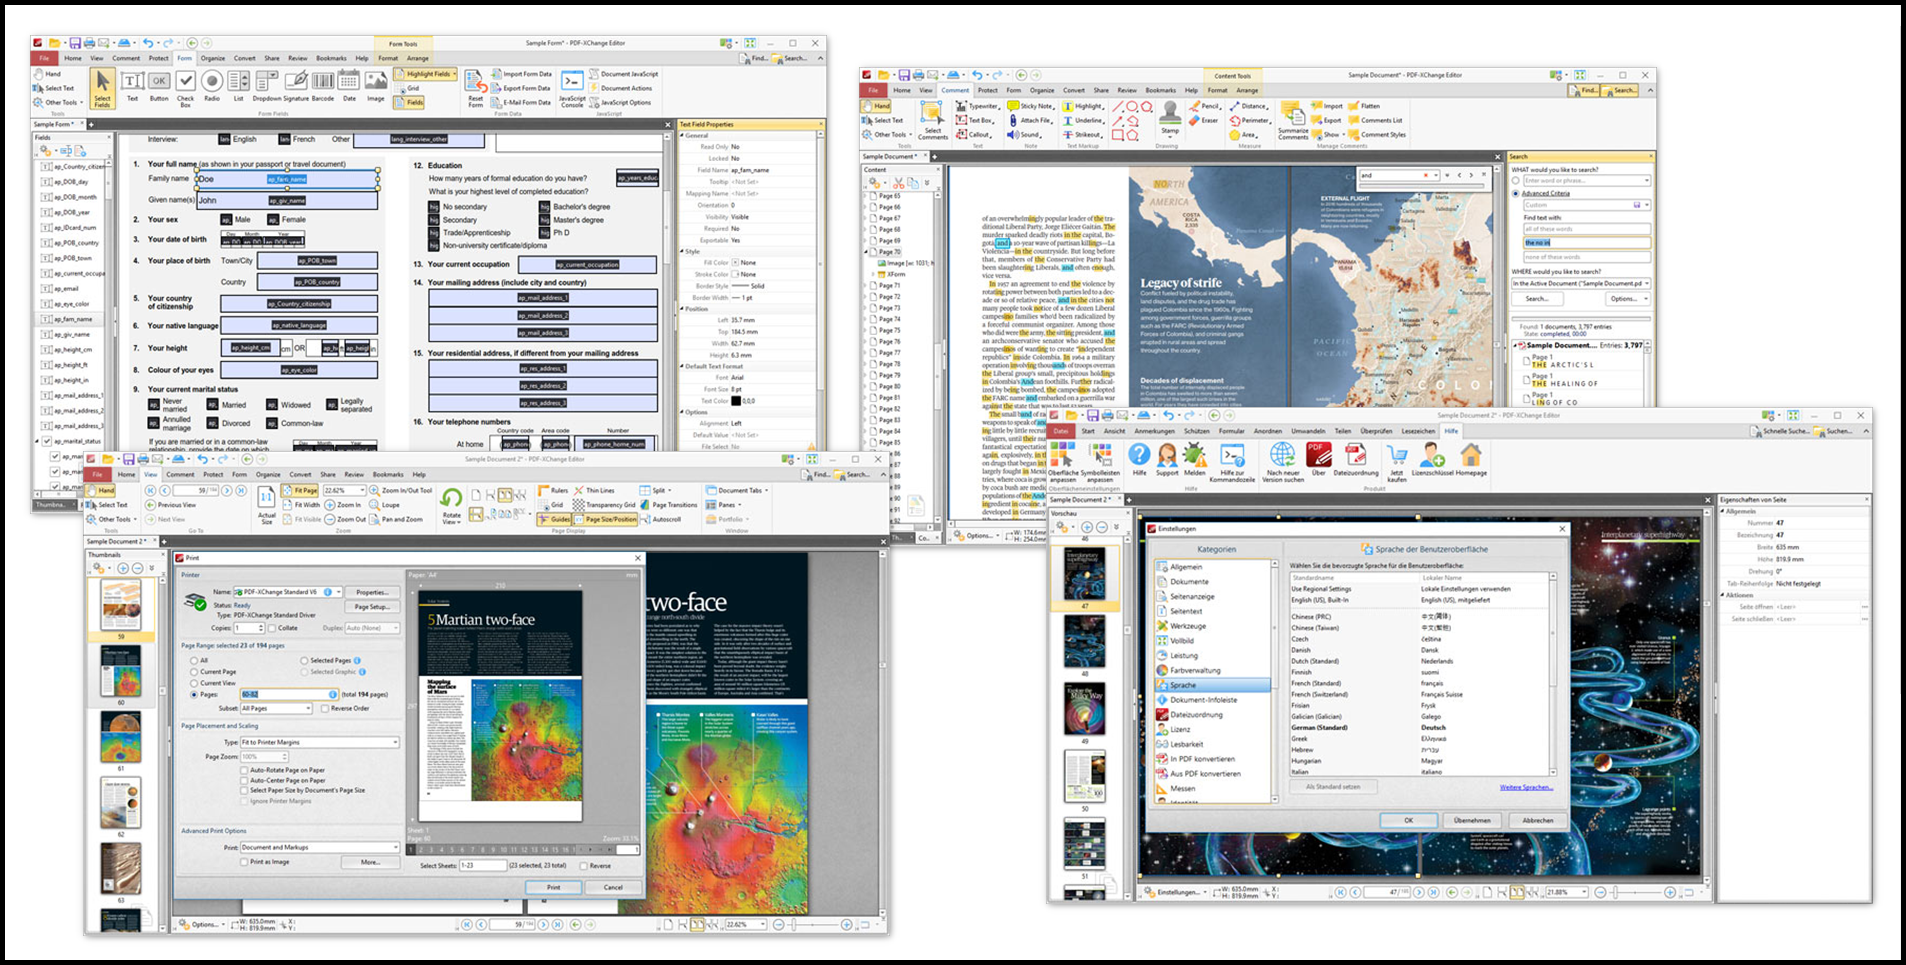1906x965 pixels.
Task: Choose the Barcode form field tool
Action: click(323, 86)
